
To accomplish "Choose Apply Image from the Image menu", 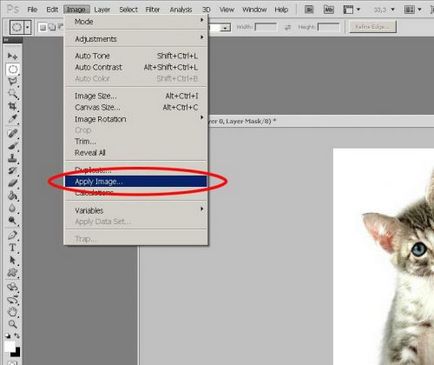I will pos(136,181).
